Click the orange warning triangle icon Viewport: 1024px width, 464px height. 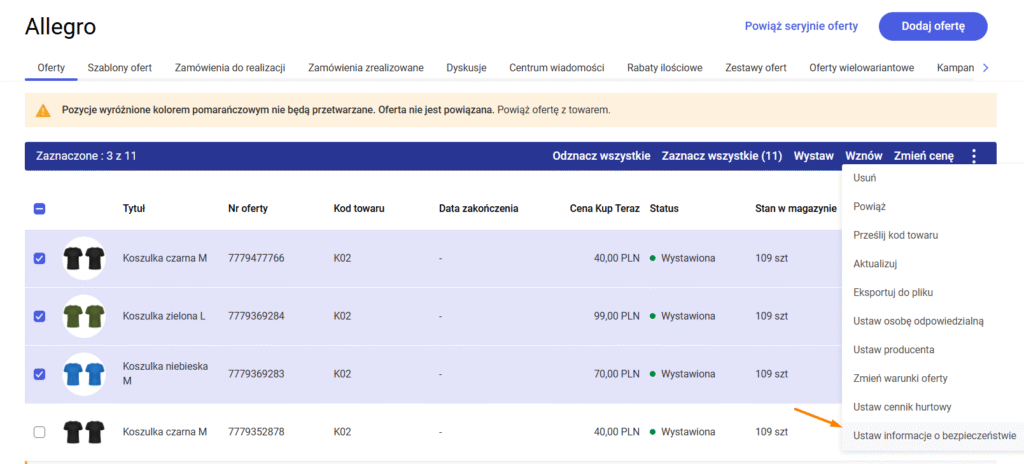coord(43,110)
